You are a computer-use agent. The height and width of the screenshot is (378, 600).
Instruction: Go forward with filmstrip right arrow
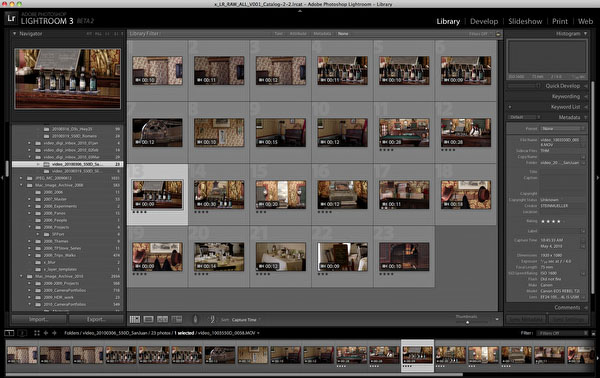pyautogui.click(x=54, y=333)
